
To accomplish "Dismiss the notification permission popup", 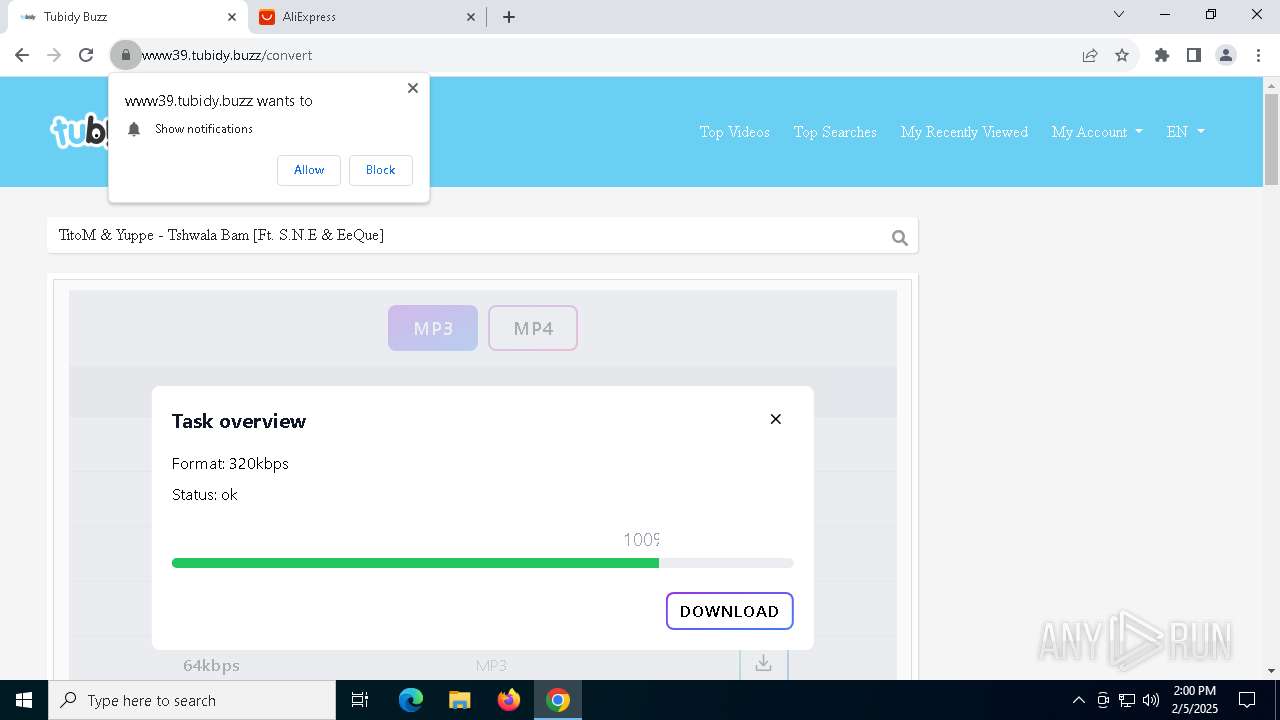I will 413,88.
